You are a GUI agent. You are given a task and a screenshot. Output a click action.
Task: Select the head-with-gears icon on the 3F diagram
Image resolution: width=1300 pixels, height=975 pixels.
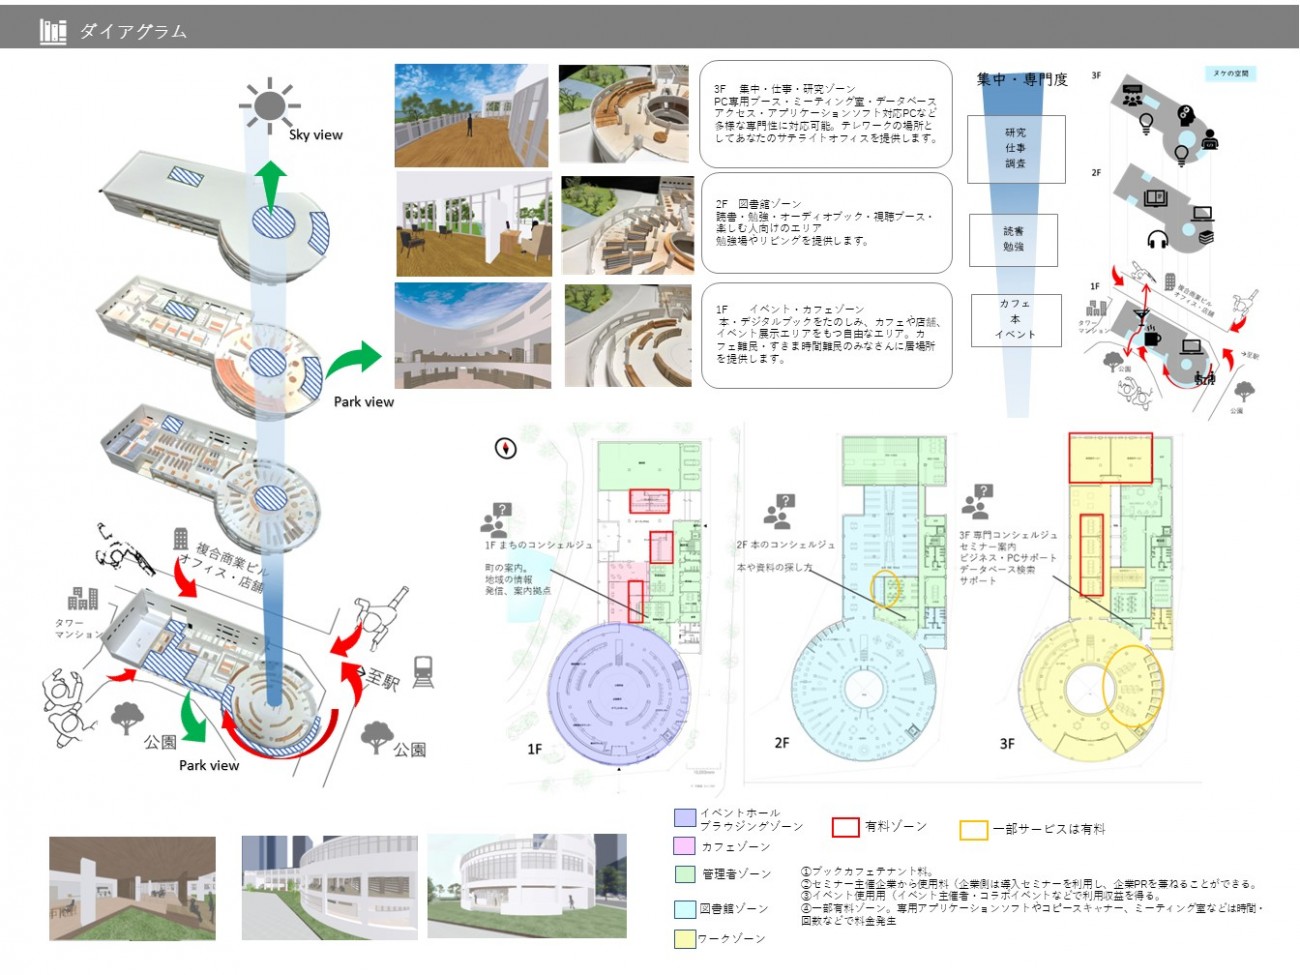[x=1185, y=115]
